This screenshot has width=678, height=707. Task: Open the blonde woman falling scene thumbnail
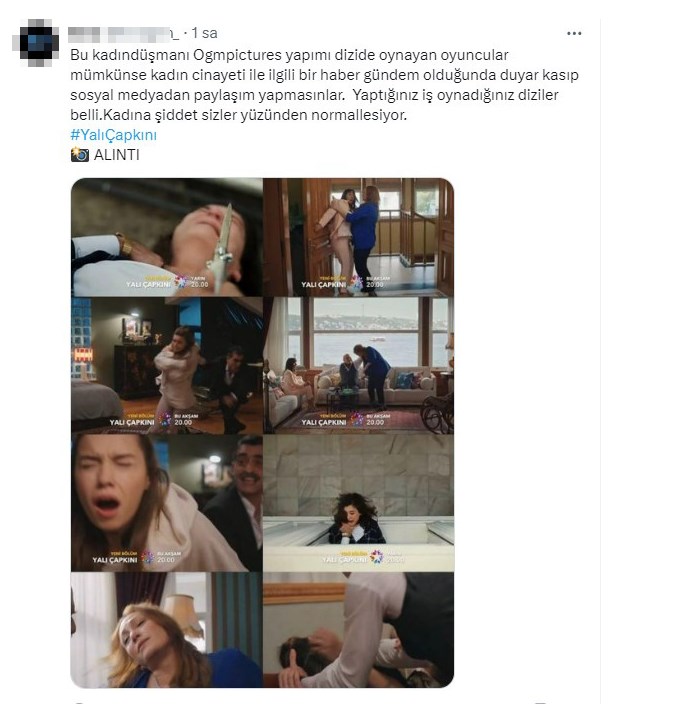pos(167,630)
